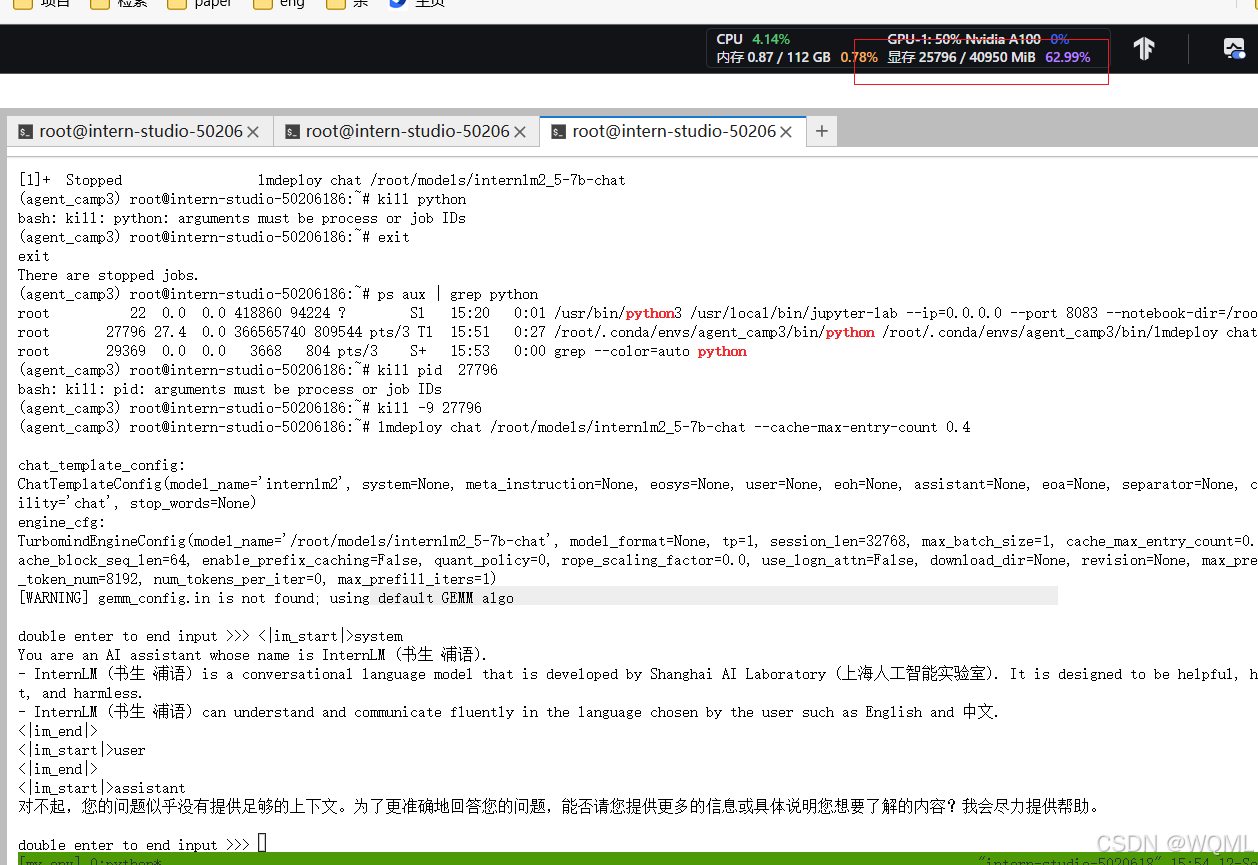Open the 项目 bookmarks folder
The width and height of the screenshot is (1258, 865).
click(x=44, y=4)
